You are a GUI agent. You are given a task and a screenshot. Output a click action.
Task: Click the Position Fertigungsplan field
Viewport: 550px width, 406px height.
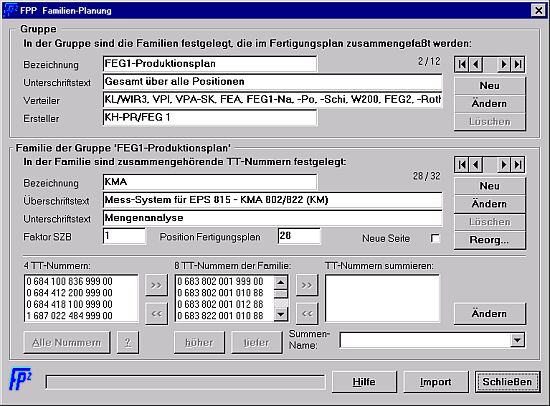coord(299,236)
